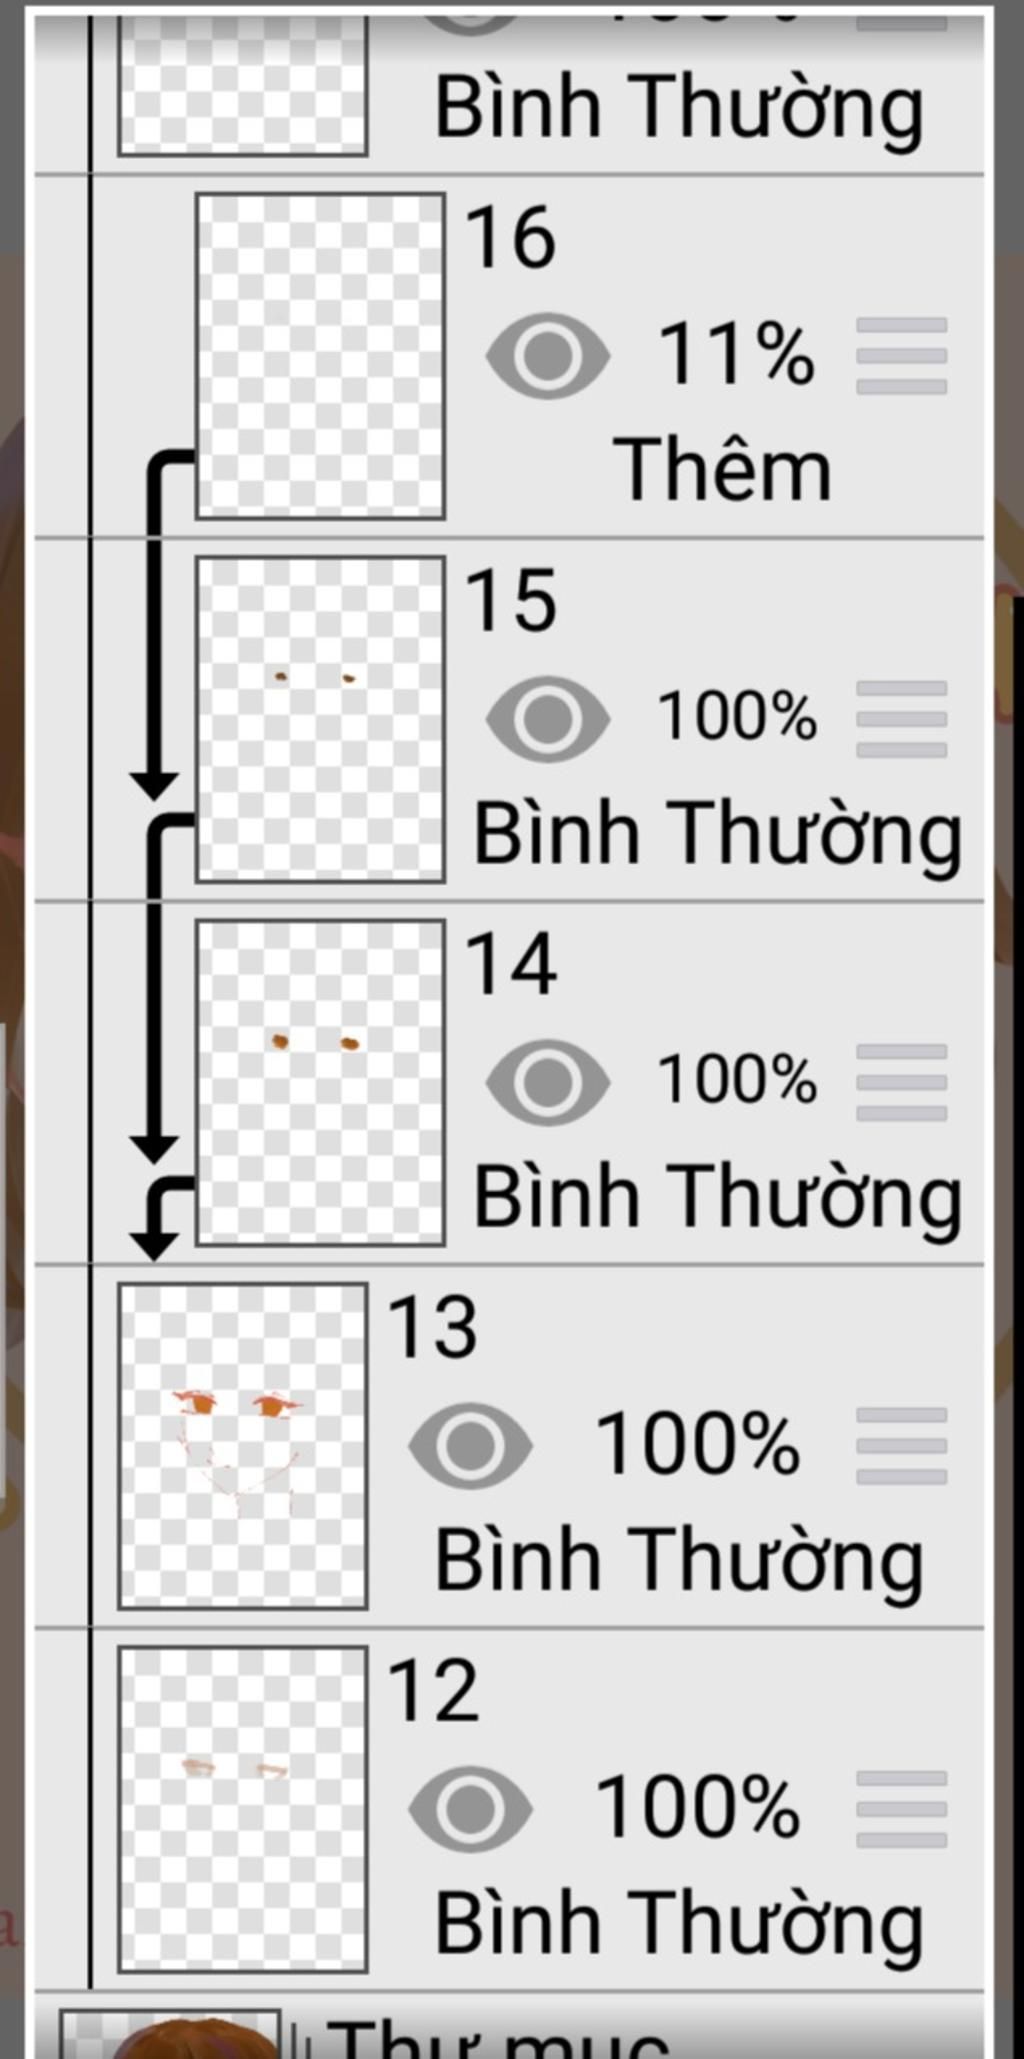The image size is (1024, 2059).
Task: Click the 100% opacity value of layer 13
Action: click(697, 1443)
